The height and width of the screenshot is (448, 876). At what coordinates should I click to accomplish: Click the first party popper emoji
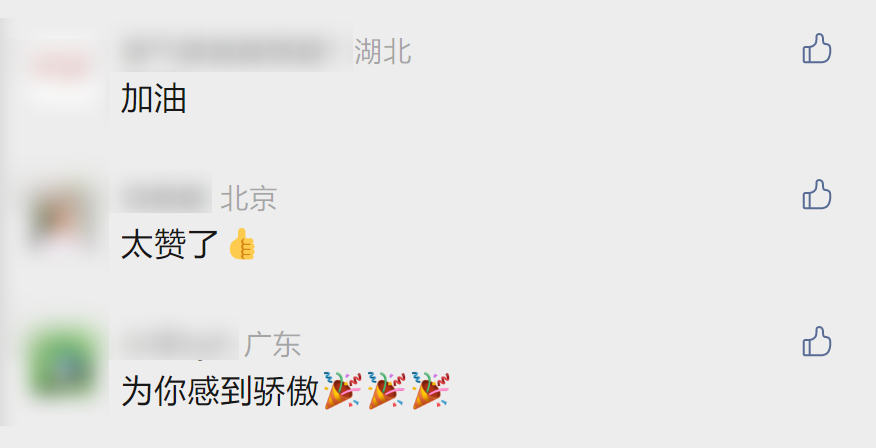tap(342, 390)
